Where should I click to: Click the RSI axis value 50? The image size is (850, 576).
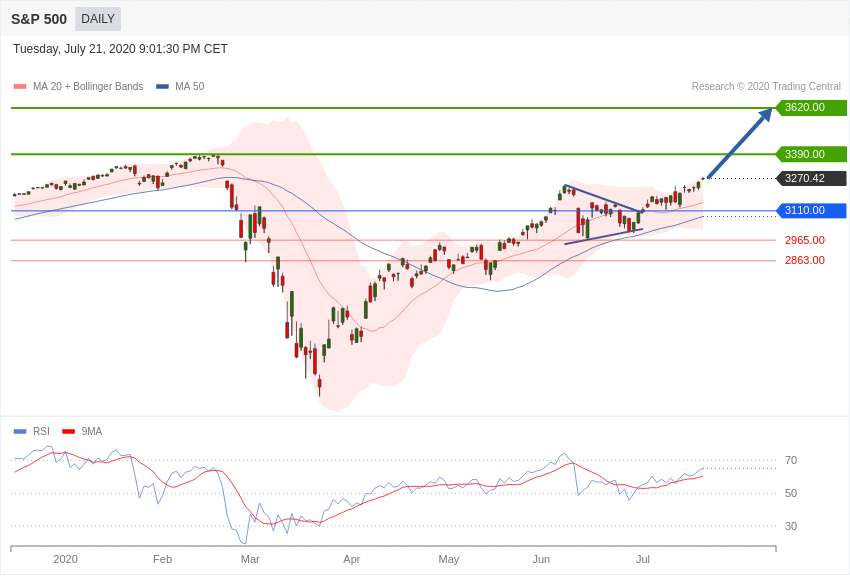pos(791,493)
